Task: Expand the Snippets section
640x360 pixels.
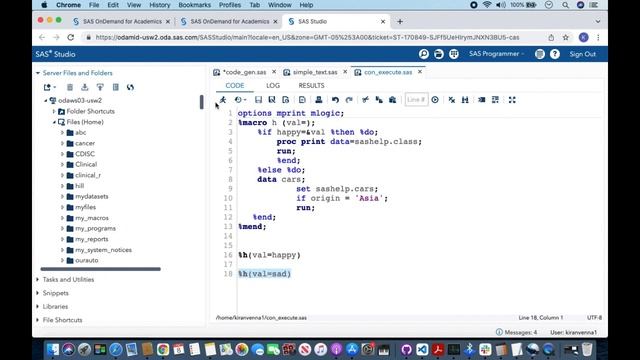Action: tap(38, 293)
